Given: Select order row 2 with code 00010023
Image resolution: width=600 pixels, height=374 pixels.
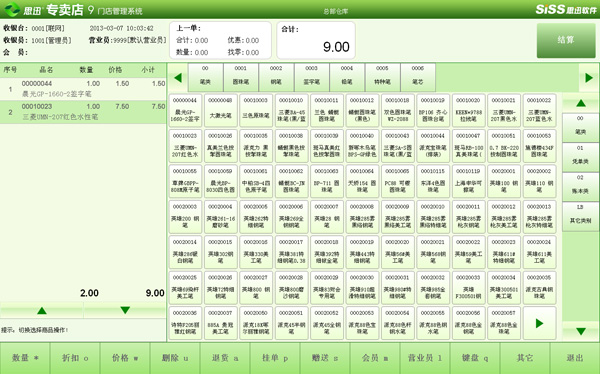Looking at the screenshot, I should 83,112.
